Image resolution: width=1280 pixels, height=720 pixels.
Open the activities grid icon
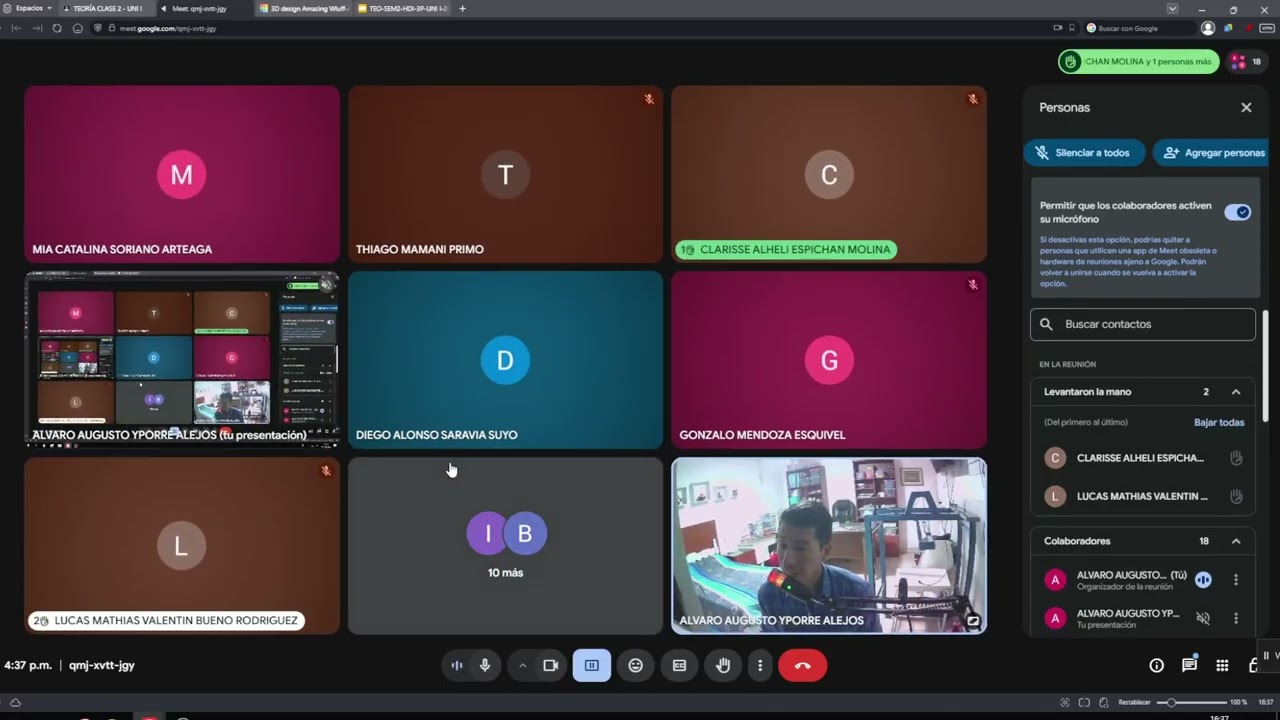pos(1222,665)
